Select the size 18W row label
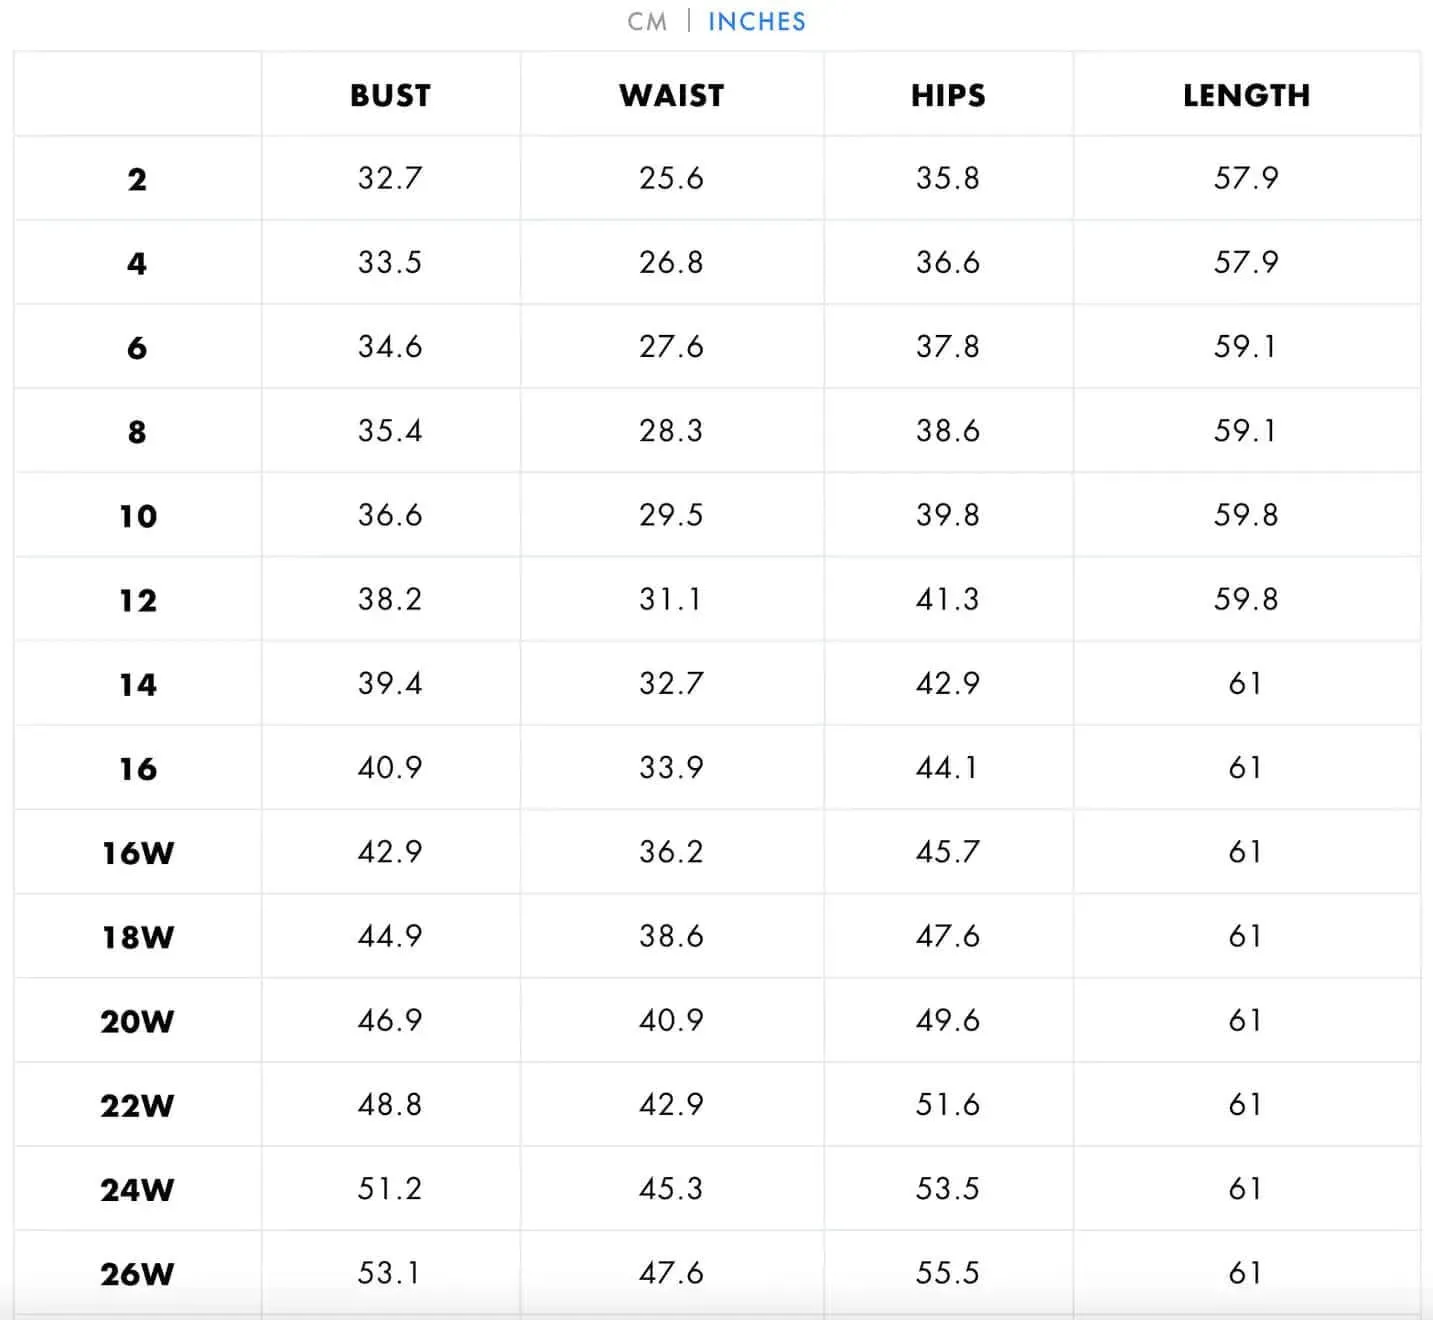1433x1320 pixels. (x=138, y=937)
